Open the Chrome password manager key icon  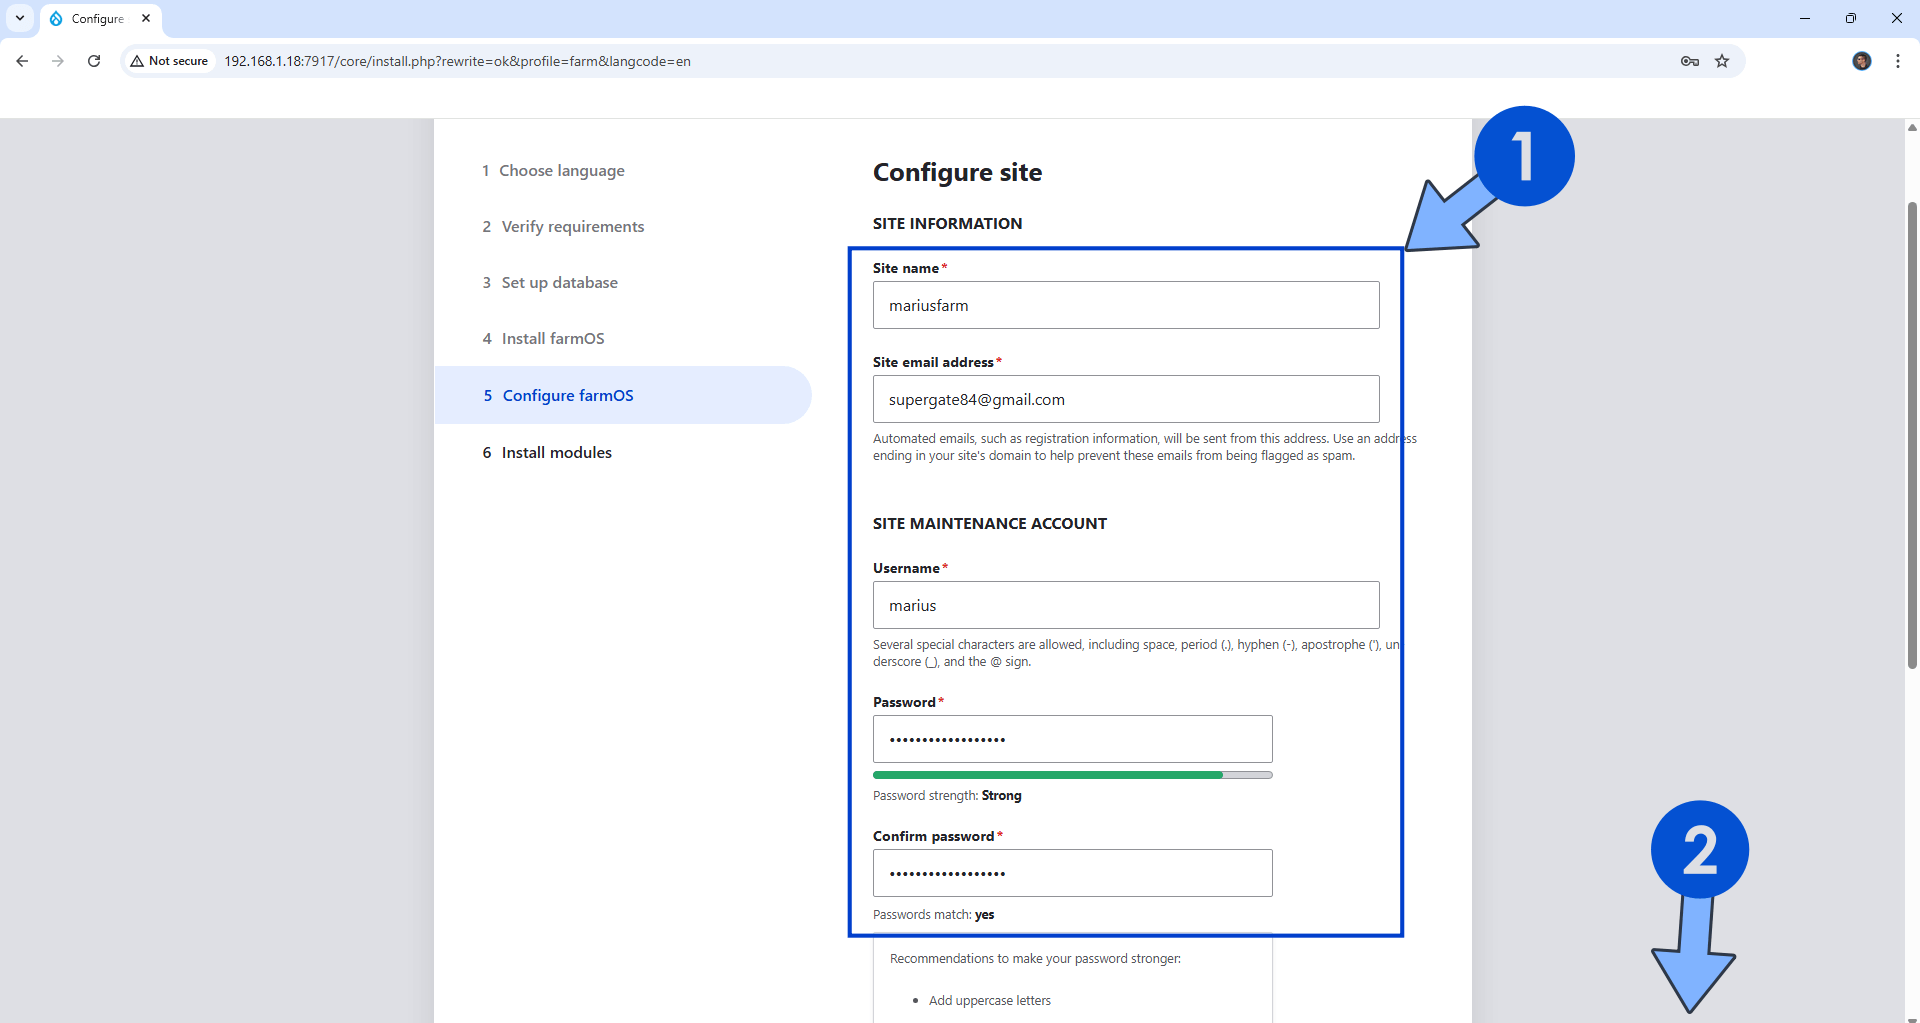pyautogui.click(x=1689, y=61)
